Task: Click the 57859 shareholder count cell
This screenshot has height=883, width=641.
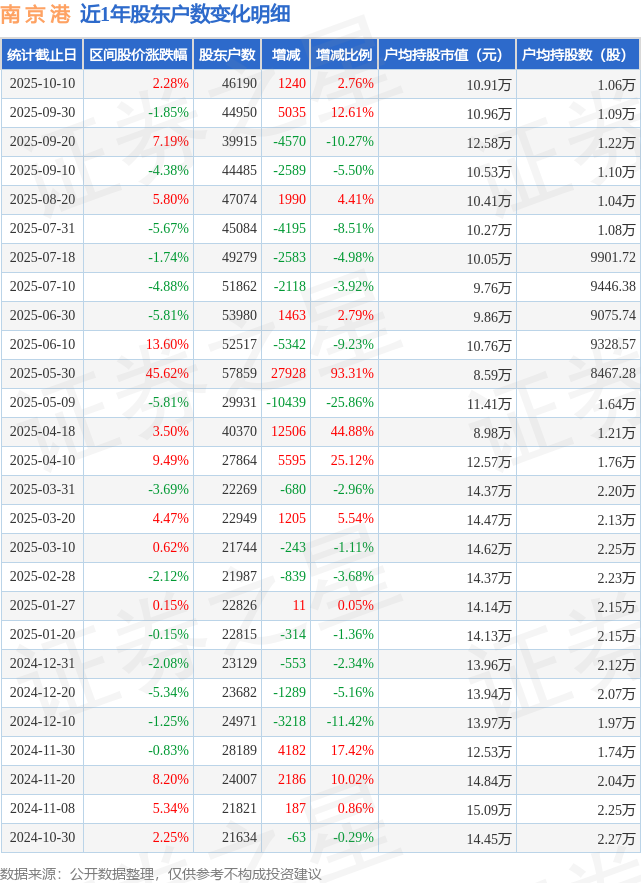Action: (x=238, y=373)
